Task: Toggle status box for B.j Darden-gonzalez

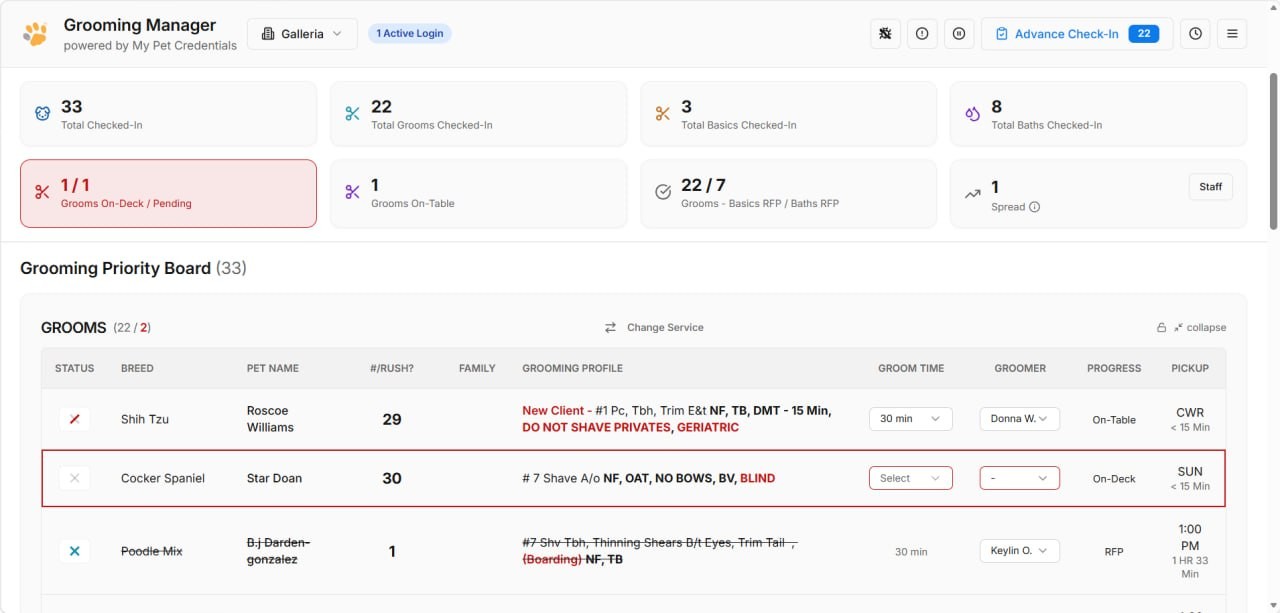Action: pyautogui.click(x=75, y=551)
